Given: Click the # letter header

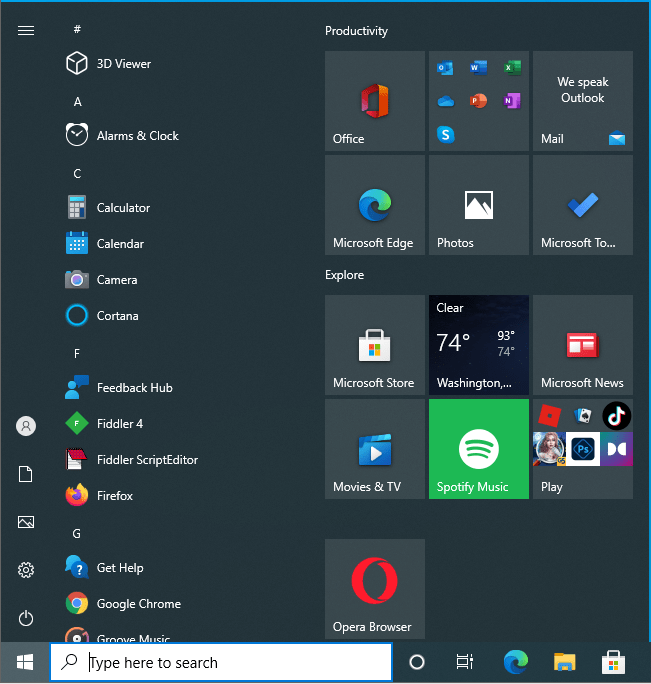Looking at the screenshot, I should tap(77, 29).
